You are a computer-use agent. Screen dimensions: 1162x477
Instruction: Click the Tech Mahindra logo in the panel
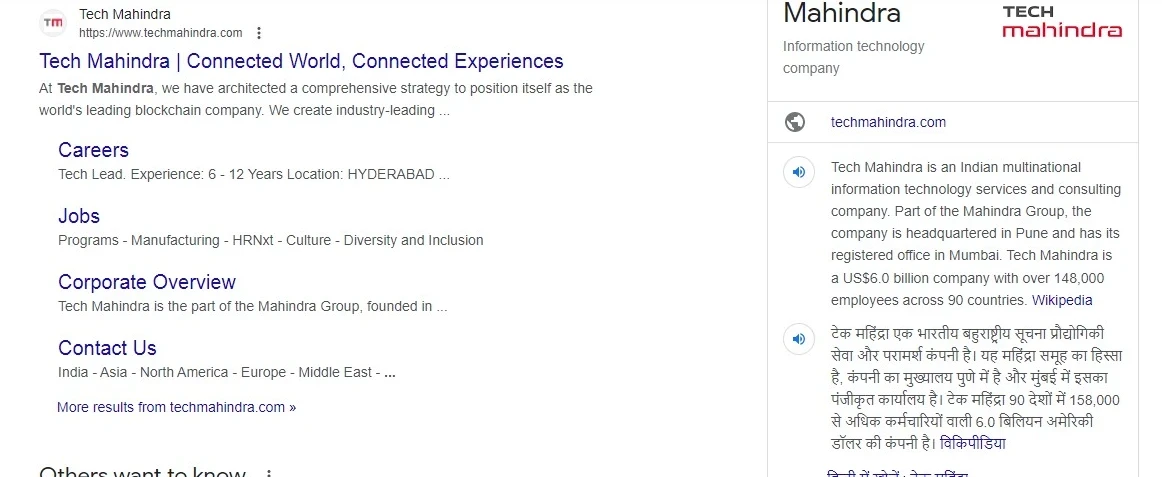[1061, 21]
